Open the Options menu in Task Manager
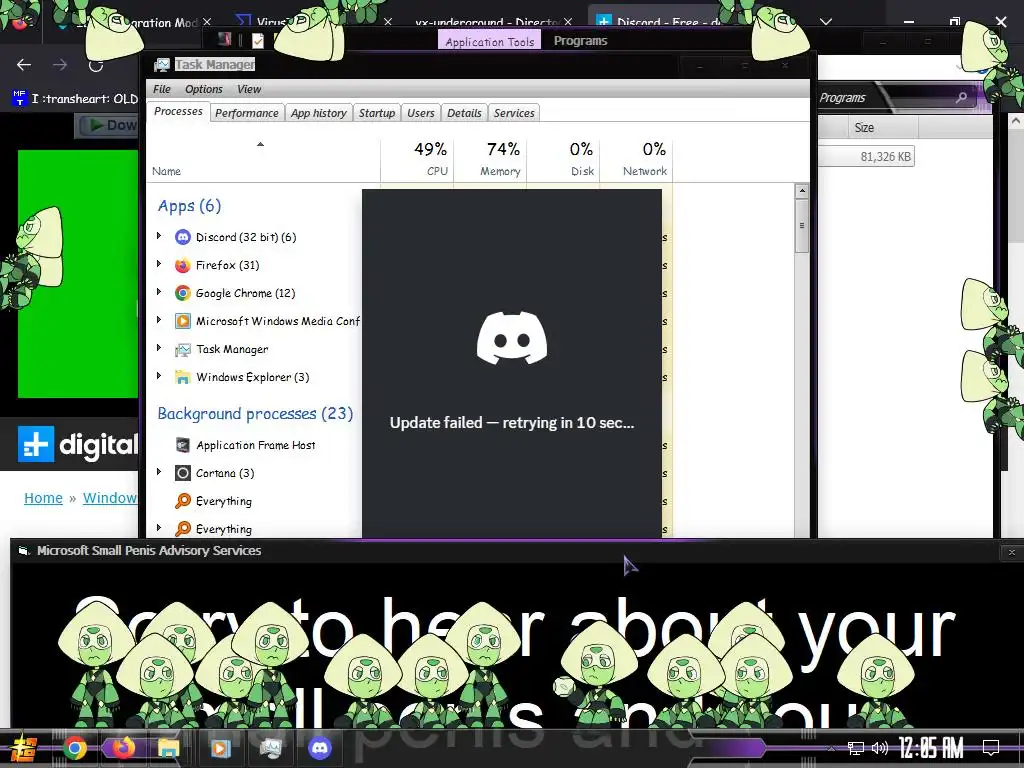1024x768 pixels. point(204,89)
